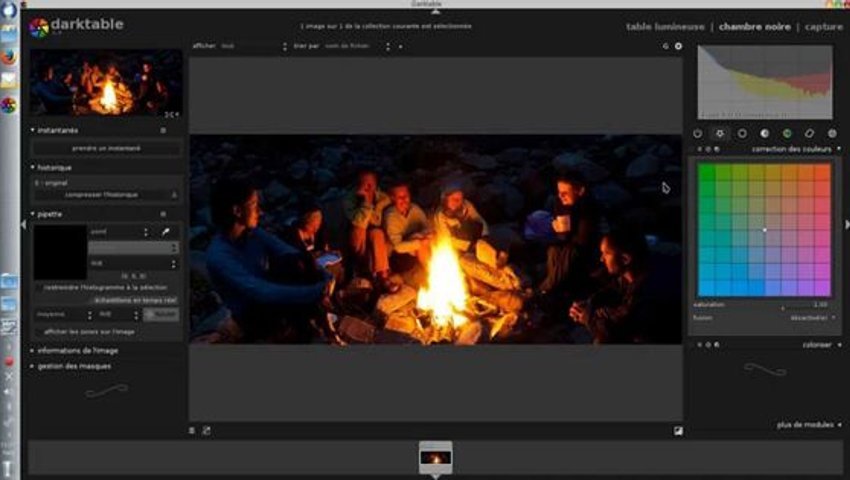Open the 'point' pipette mode dropdown
850x480 pixels.
(x=119, y=232)
